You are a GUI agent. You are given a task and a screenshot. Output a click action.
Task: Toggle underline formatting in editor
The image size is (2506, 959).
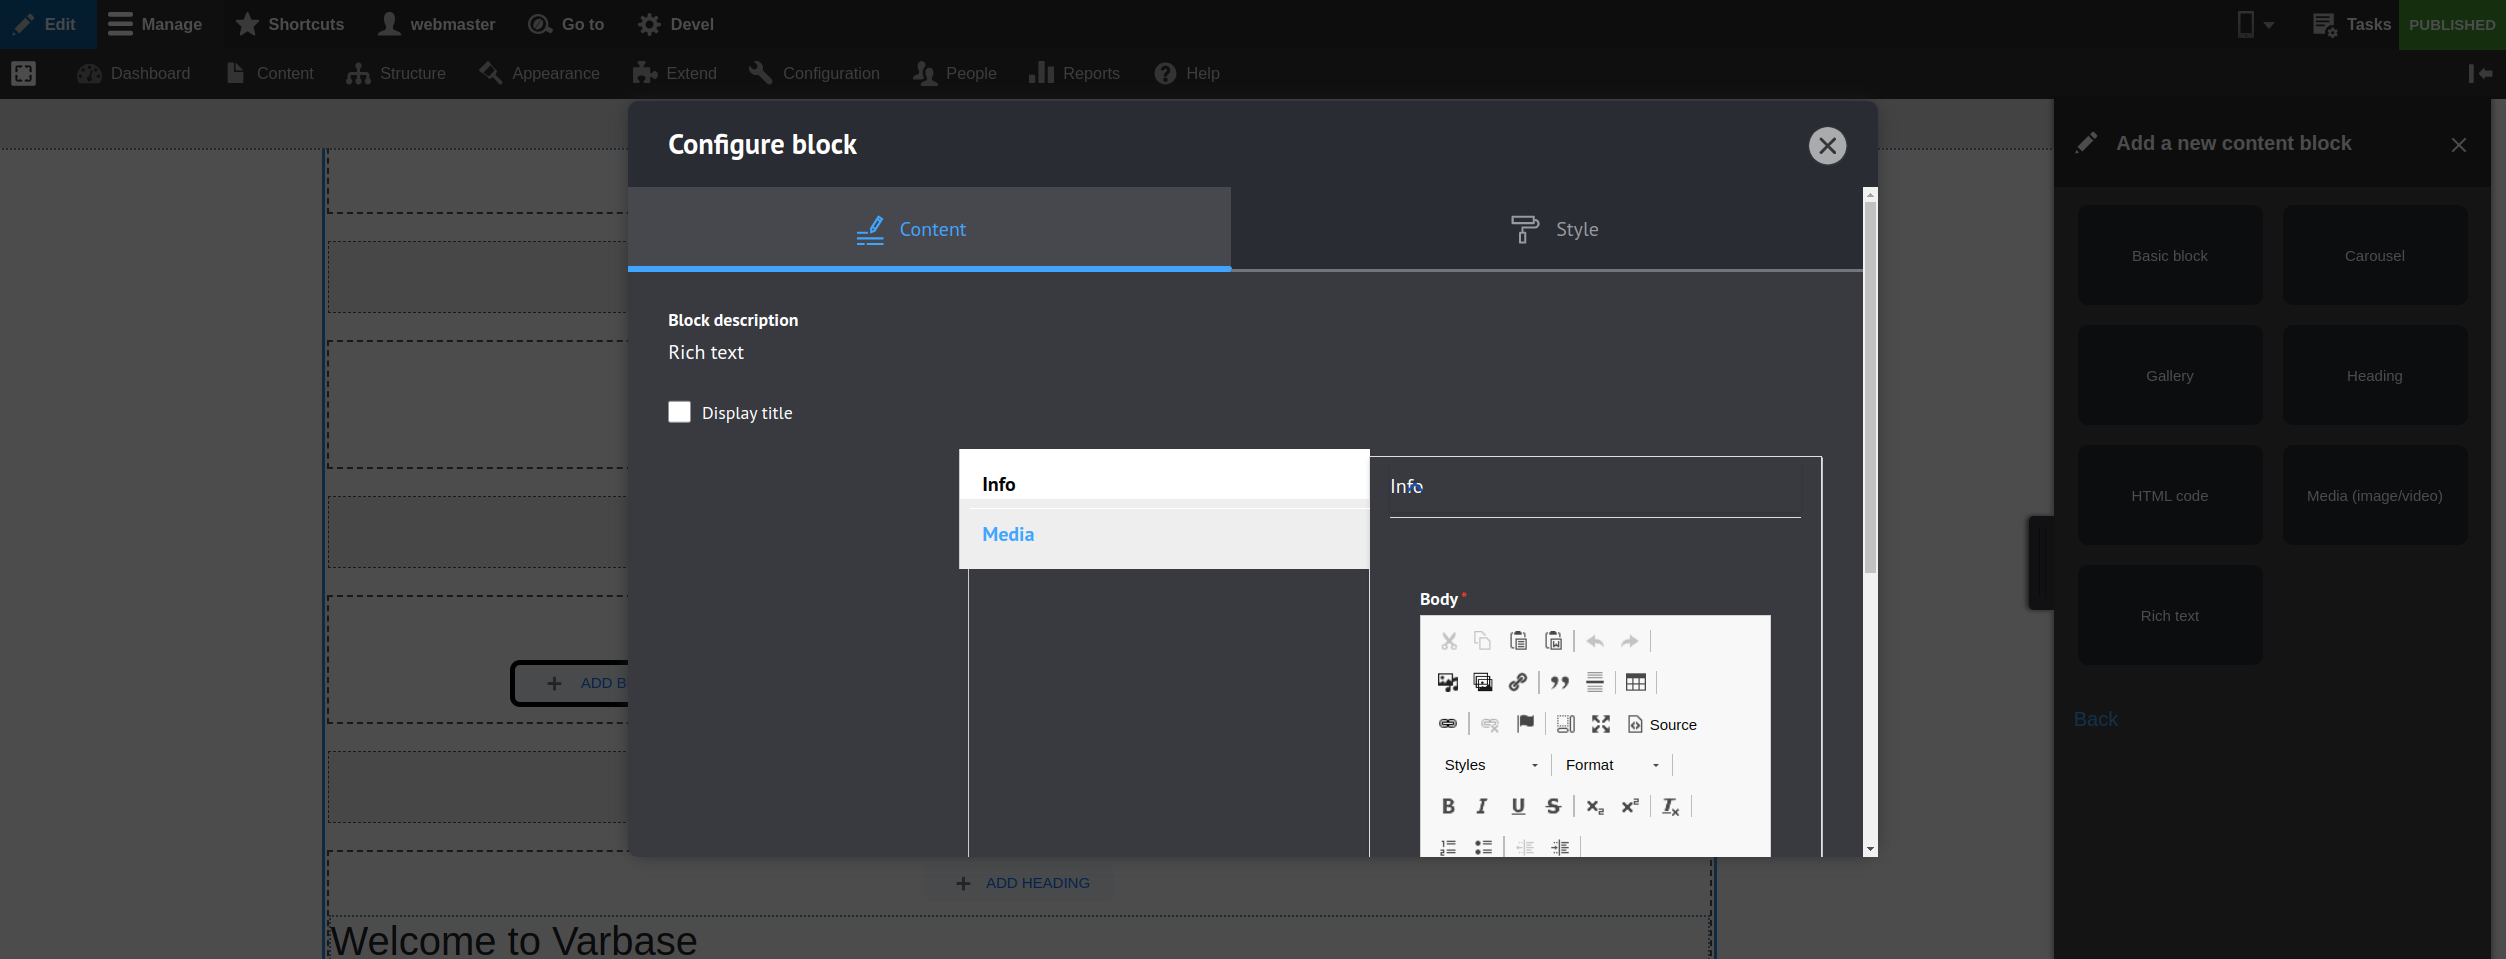[x=1518, y=806]
